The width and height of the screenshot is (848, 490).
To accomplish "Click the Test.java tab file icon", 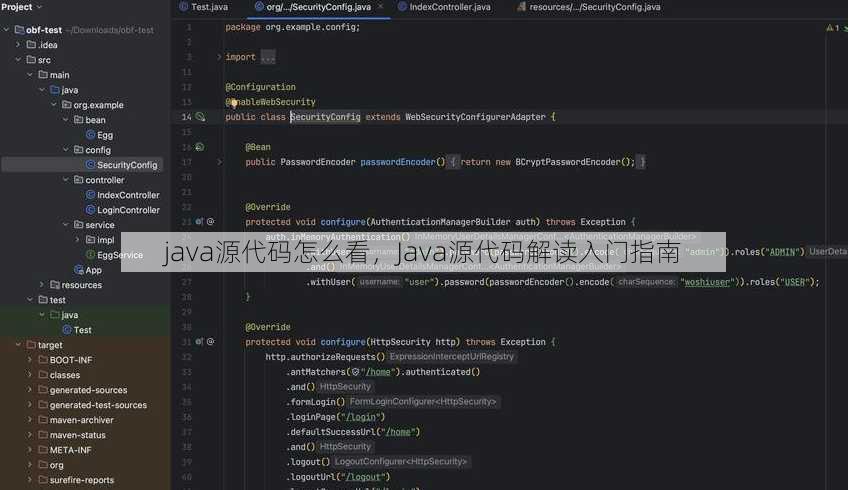I will coord(183,6).
